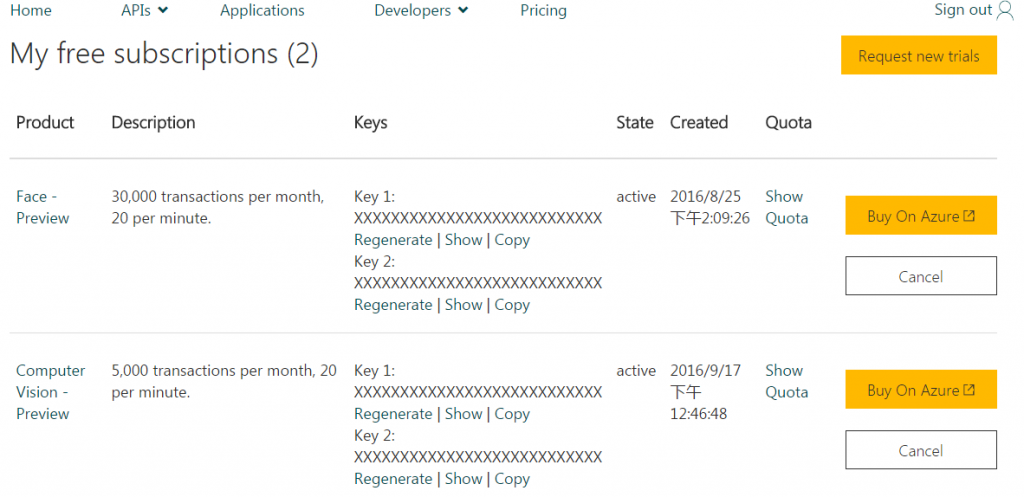The image size is (1024, 497).
Task: Expand the APIs dropdown menu
Action: 144,10
